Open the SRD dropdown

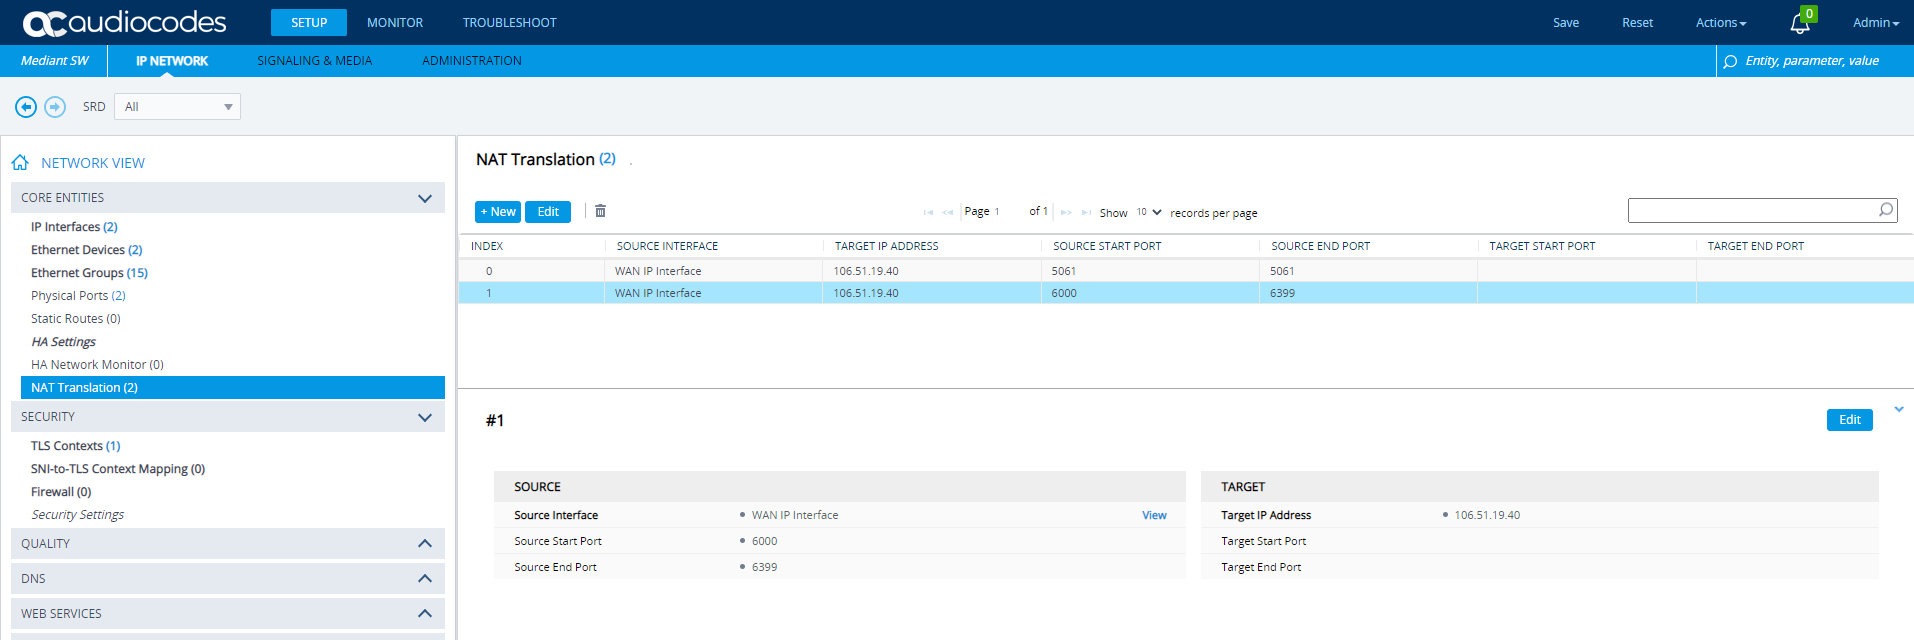click(177, 107)
